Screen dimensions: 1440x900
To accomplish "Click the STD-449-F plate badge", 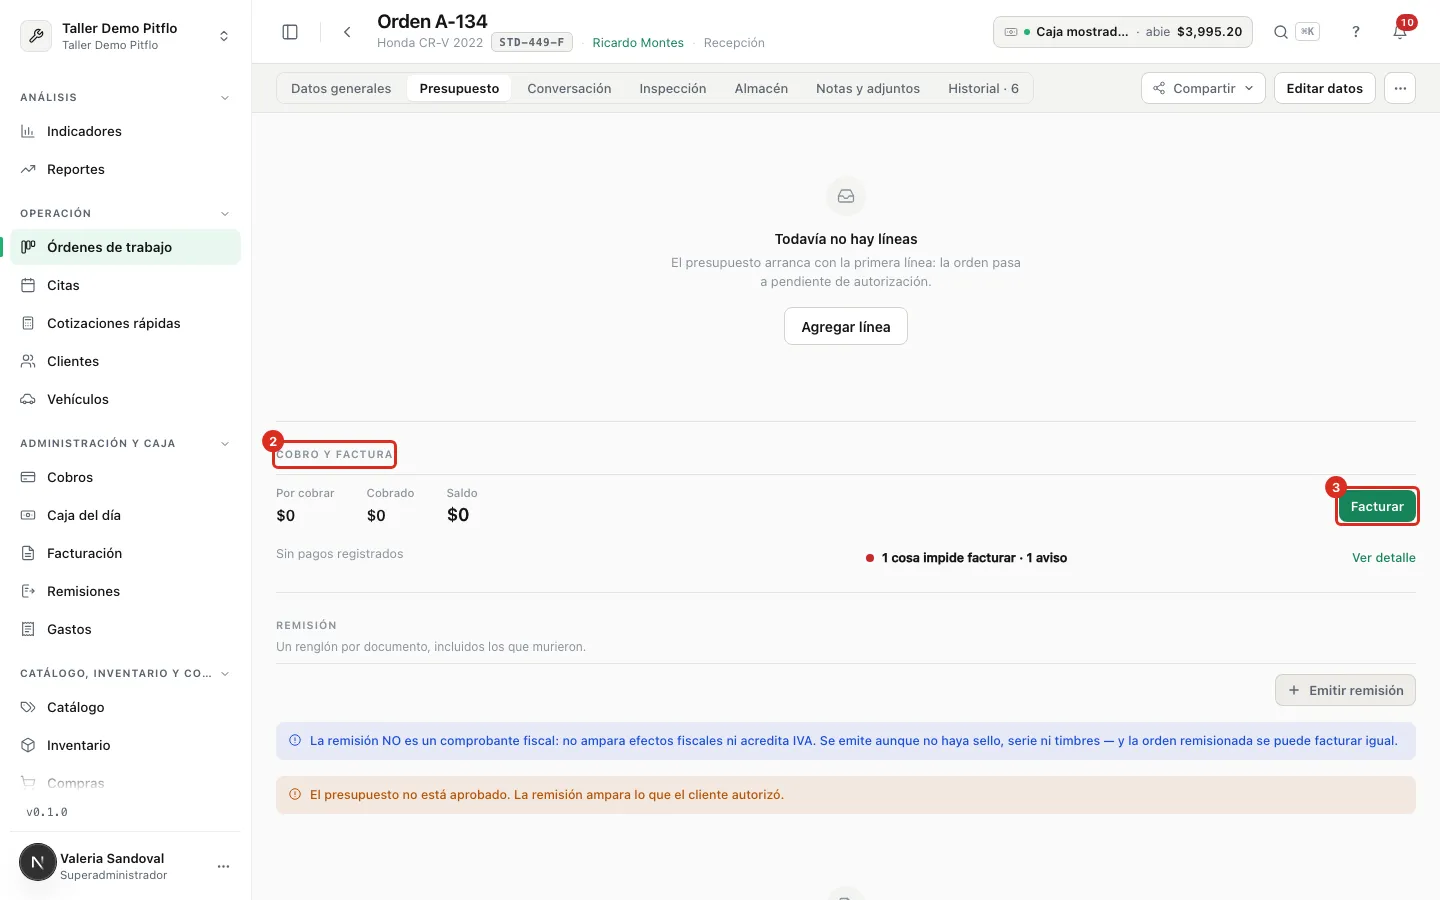I will [532, 43].
